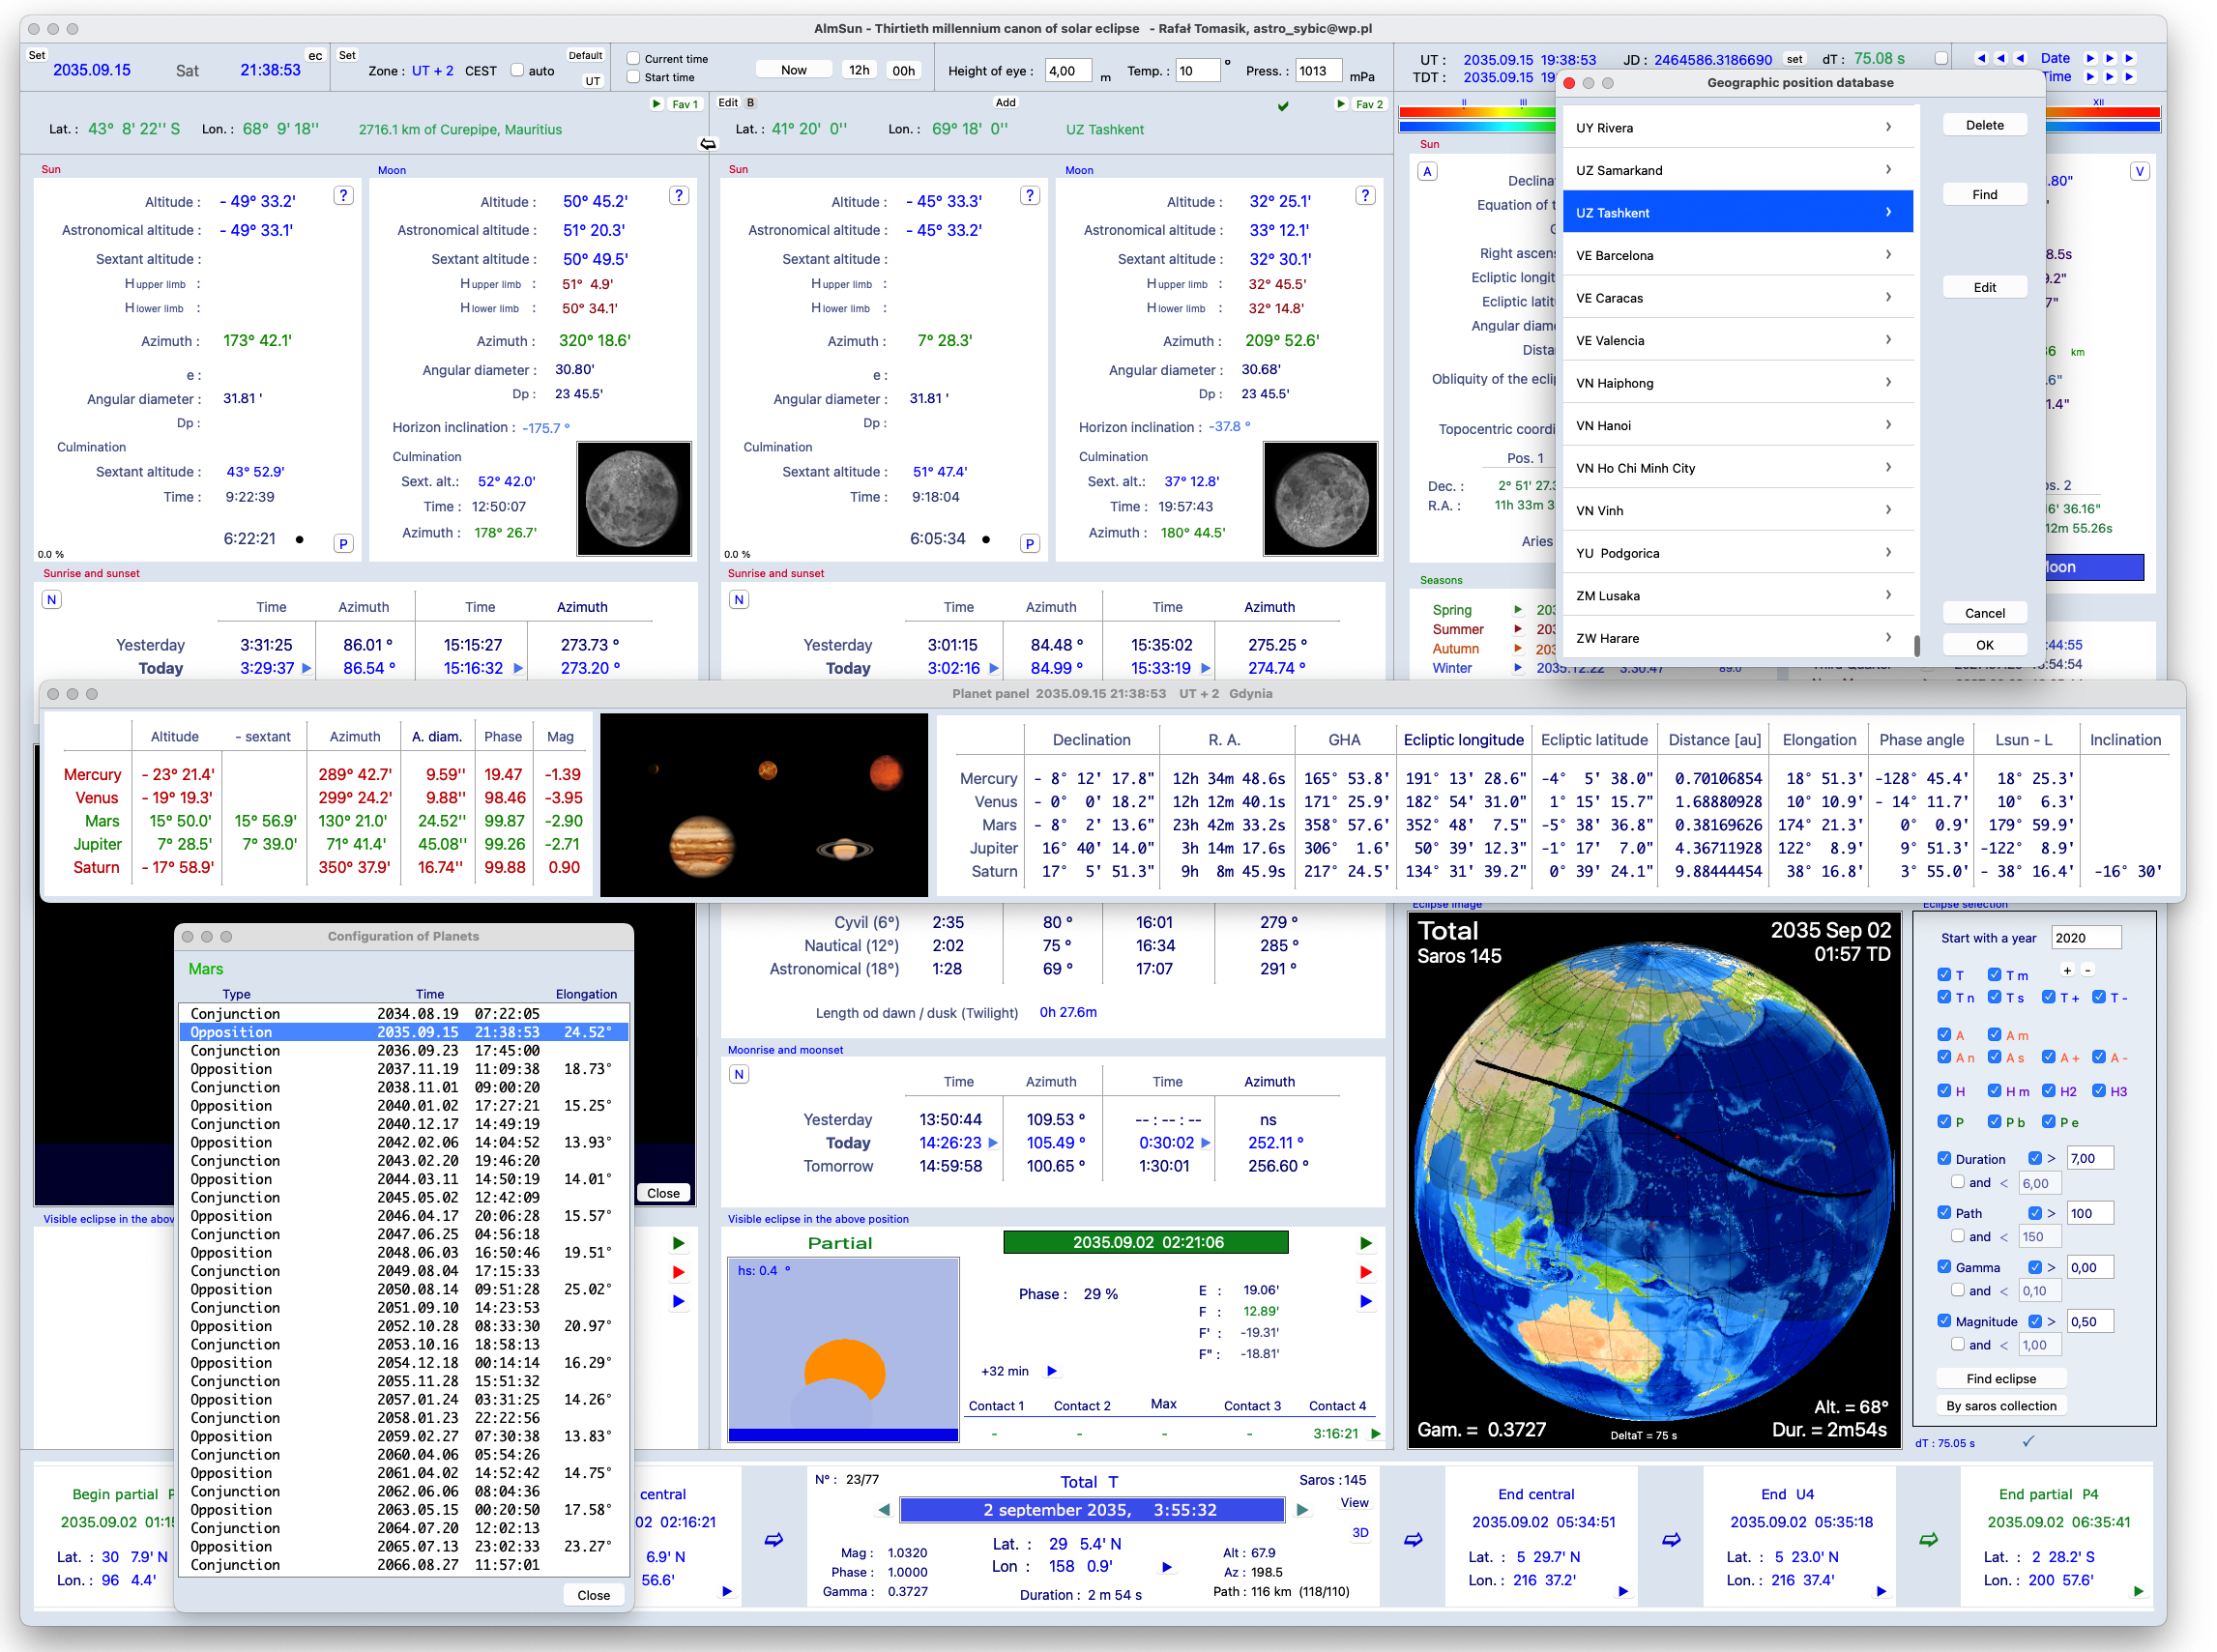Screen dimensions: 2217x1652
Task: Expand the UZ Samarkand row chevron
Action: [x=1888, y=170]
